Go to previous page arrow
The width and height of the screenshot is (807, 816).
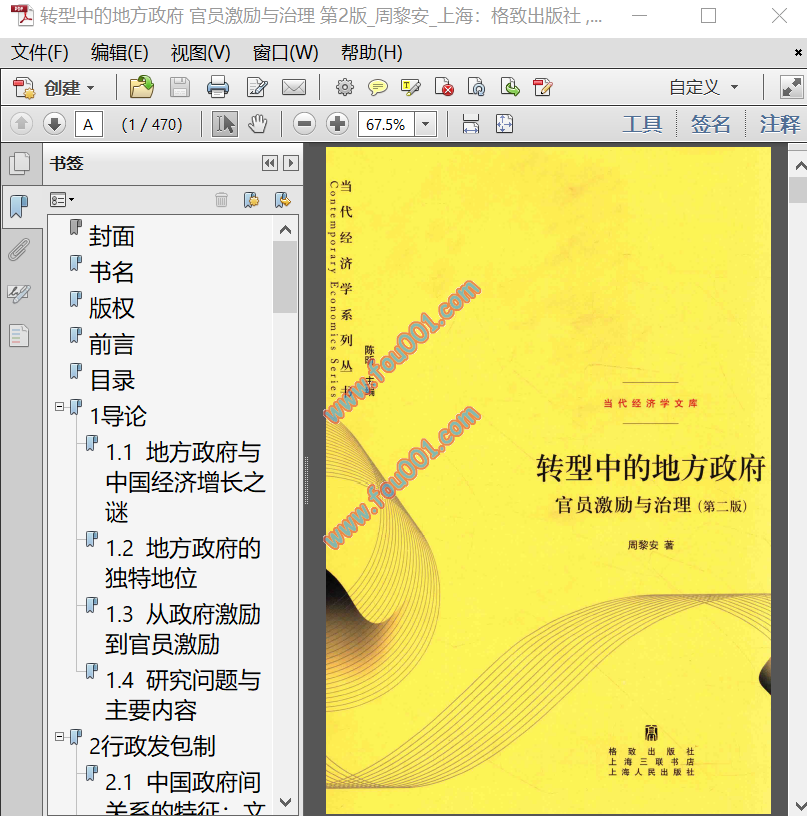click(21, 124)
